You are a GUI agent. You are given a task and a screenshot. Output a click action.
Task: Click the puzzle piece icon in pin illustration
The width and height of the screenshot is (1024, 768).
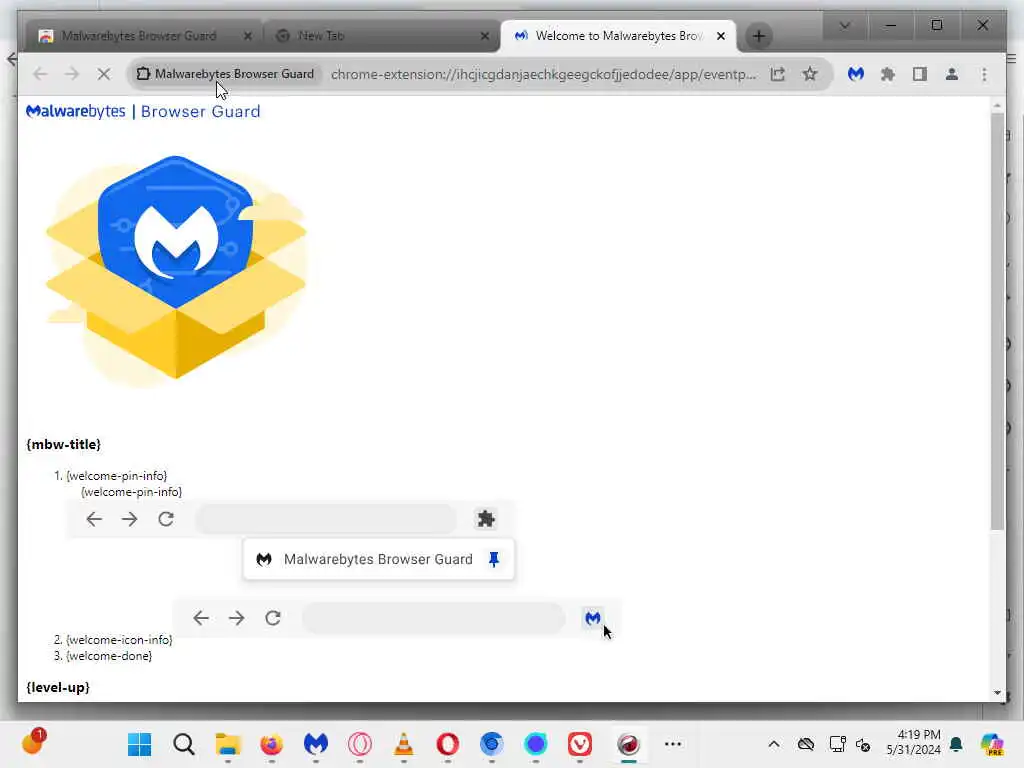coord(486,519)
